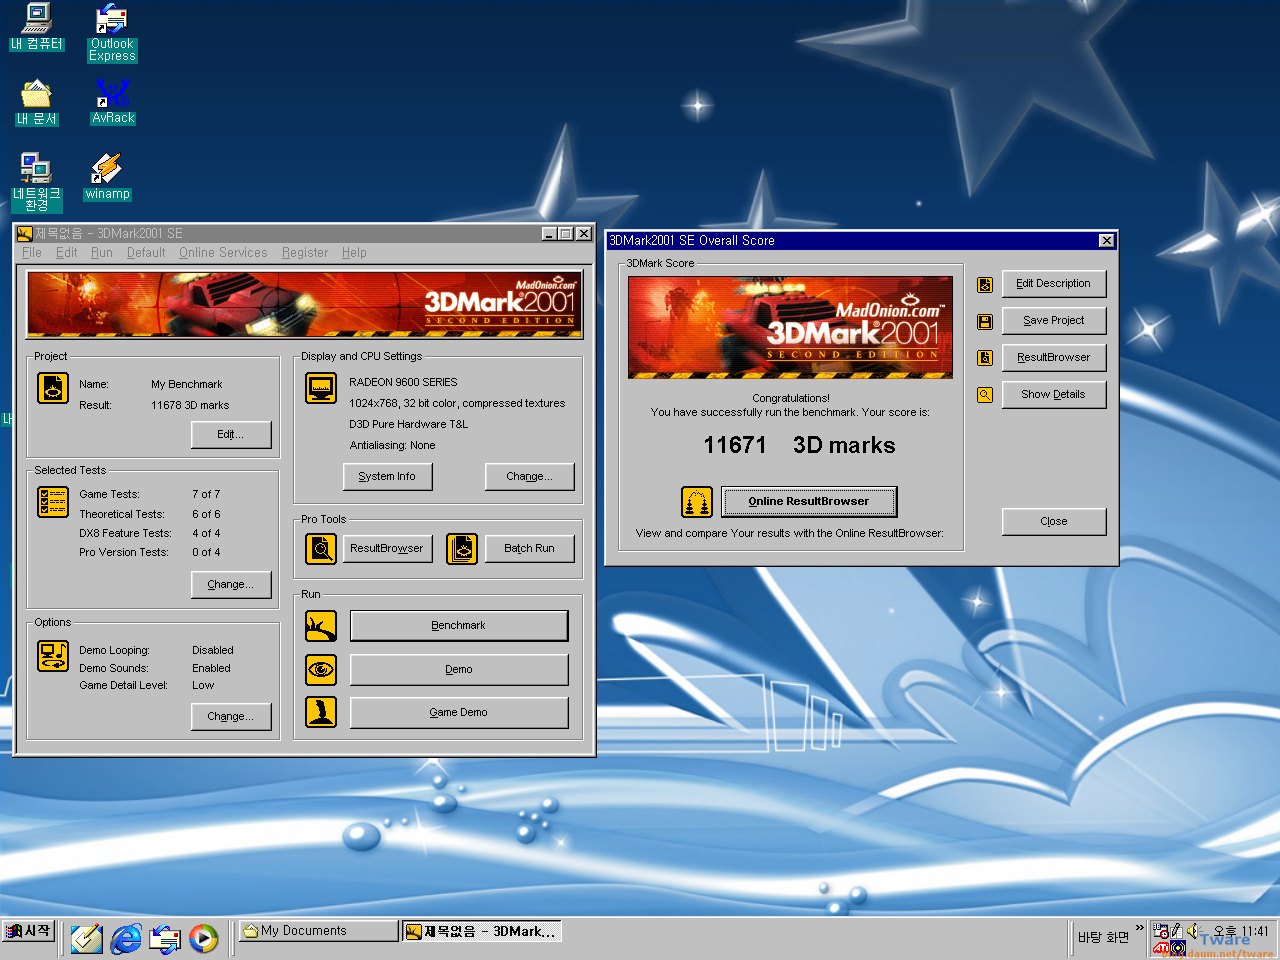Click the Show Details button
This screenshot has height=960, width=1280.
pos(1054,395)
